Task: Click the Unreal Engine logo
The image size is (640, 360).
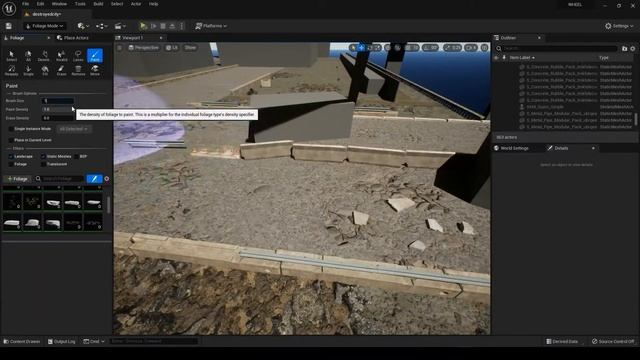Action: point(9,8)
